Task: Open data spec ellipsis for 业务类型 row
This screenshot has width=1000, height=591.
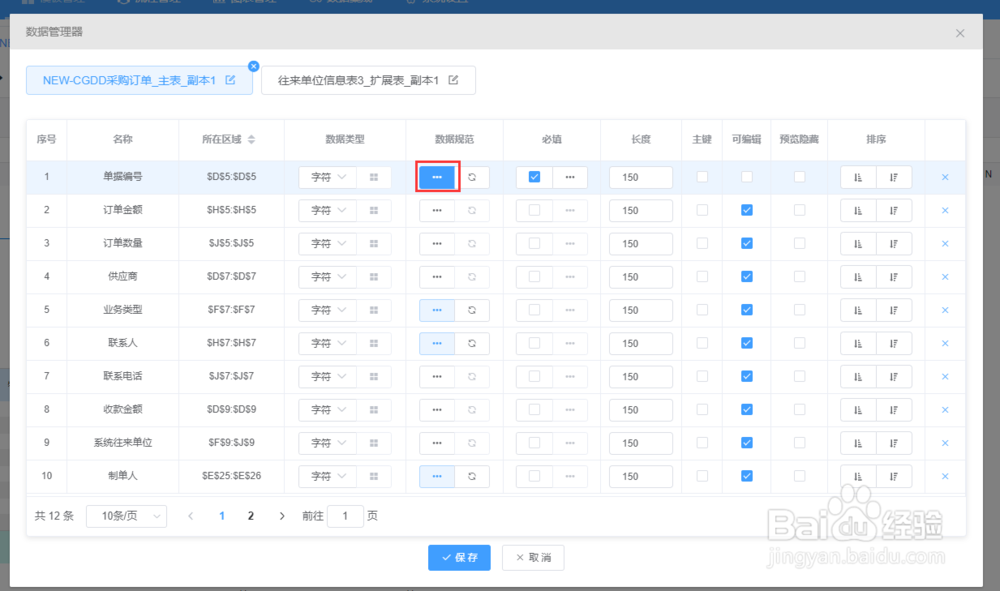Action: click(437, 310)
